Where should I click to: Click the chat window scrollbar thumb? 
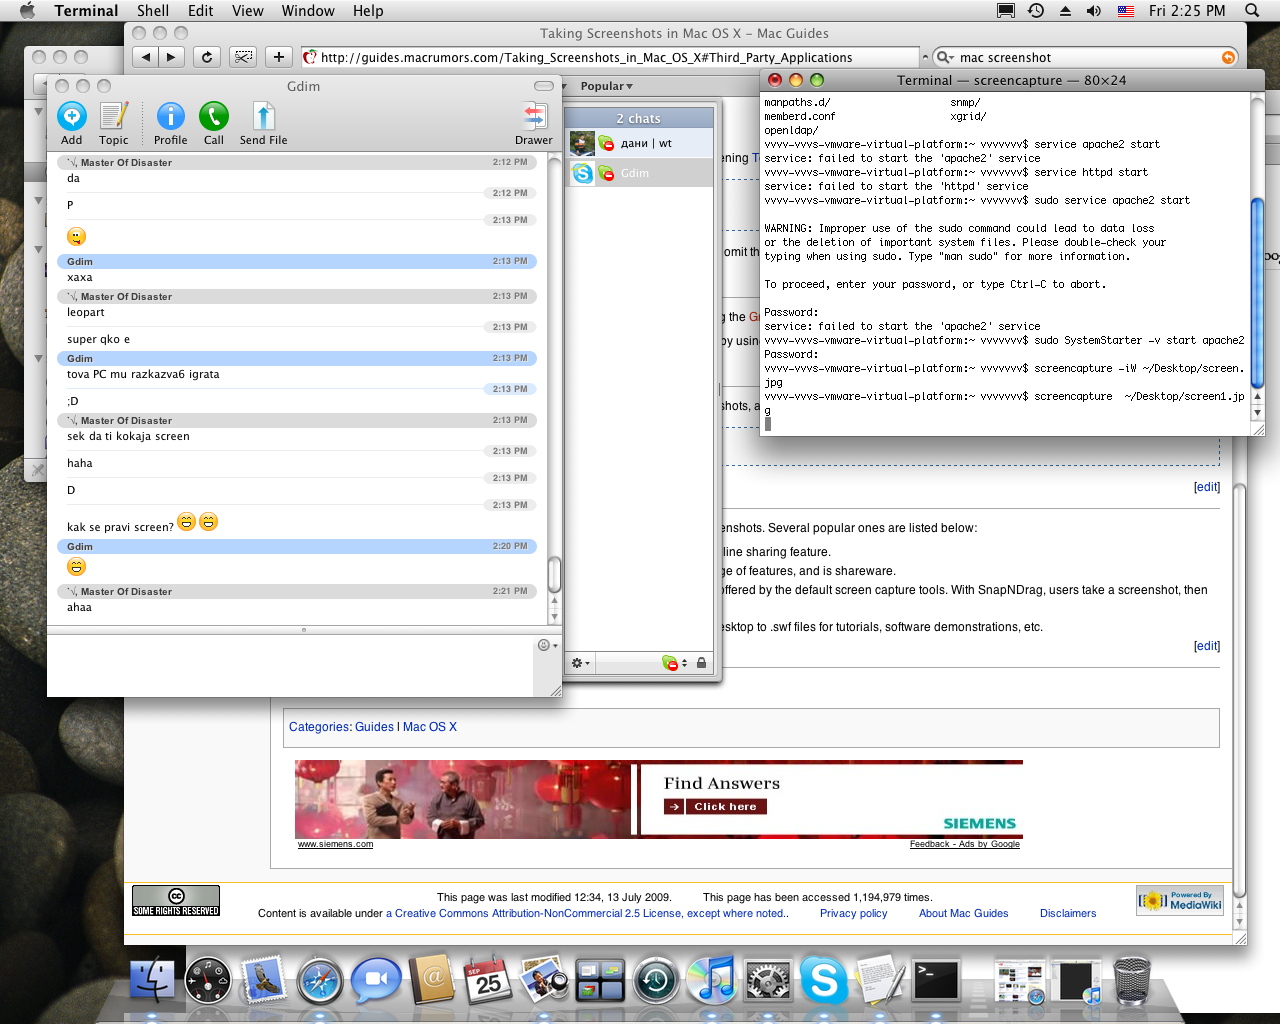[554, 574]
